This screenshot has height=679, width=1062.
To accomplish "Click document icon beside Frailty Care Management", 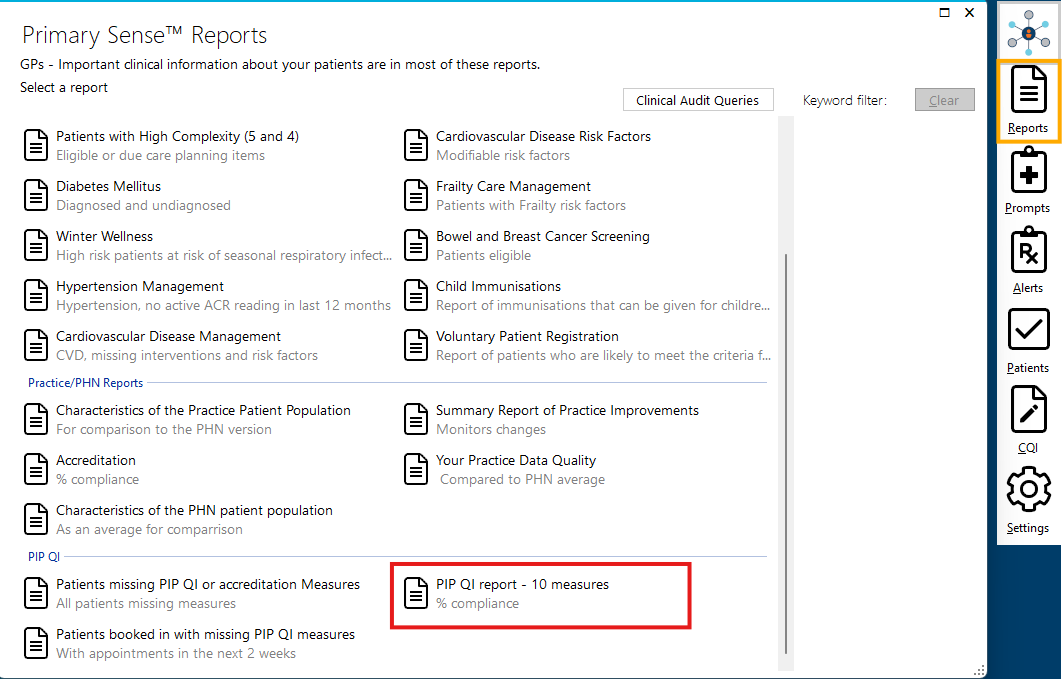I will [416, 196].
